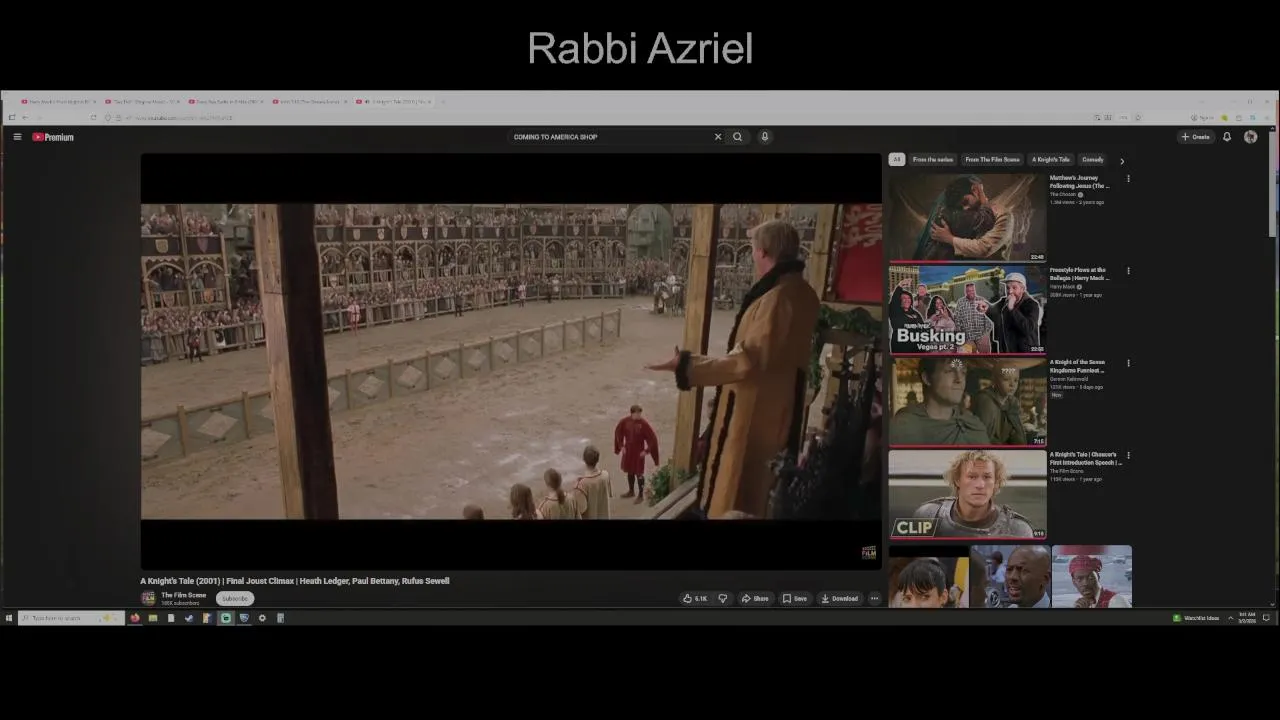The width and height of the screenshot is (1280, 720).
Task: Select the 'Comedy' filter chip
Action: [x=1092, y=160]
